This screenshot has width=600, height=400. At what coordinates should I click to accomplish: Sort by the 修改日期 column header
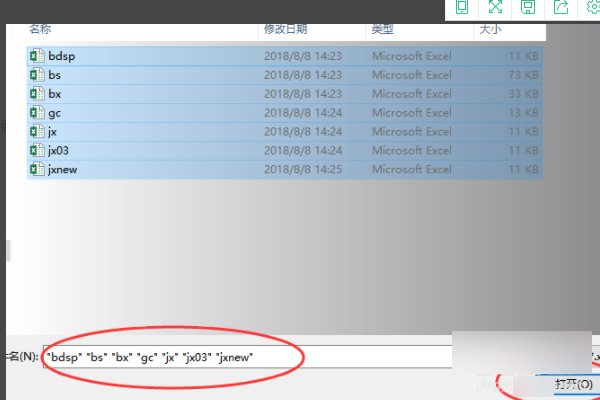coord(288,31)
